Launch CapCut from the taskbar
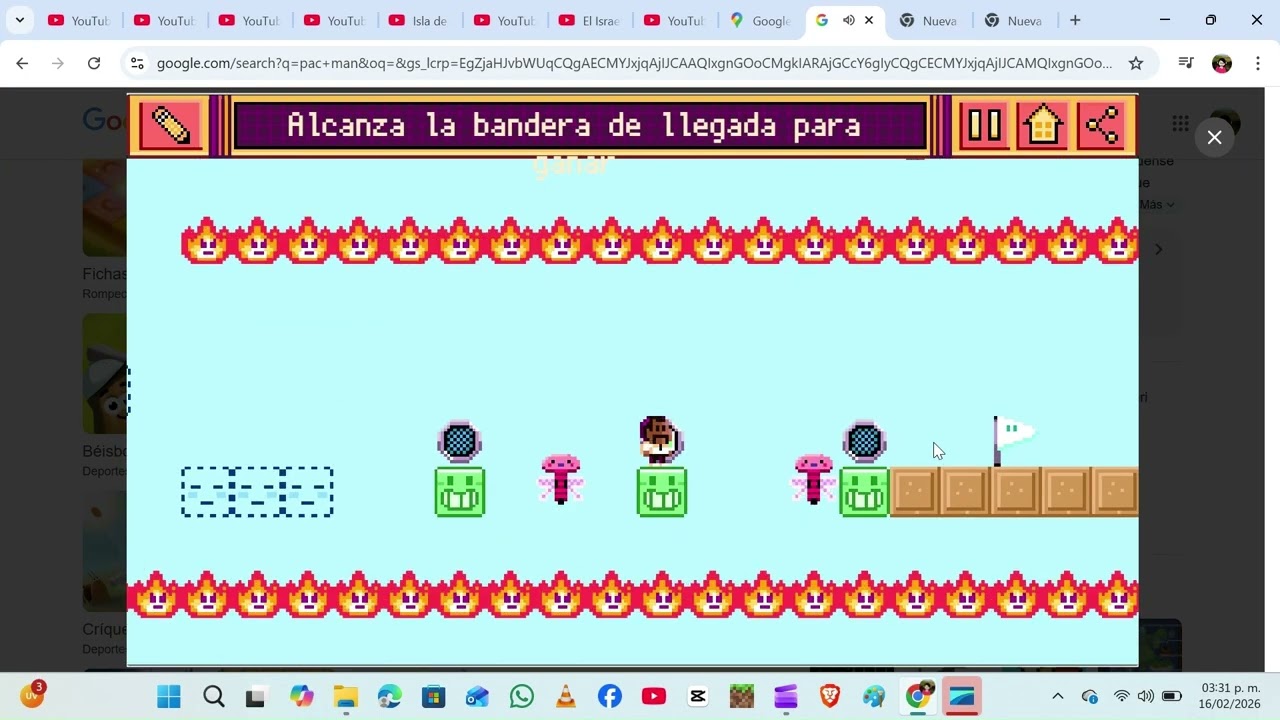This screenshot has width=1280, height=720. (x=698, y=696)
